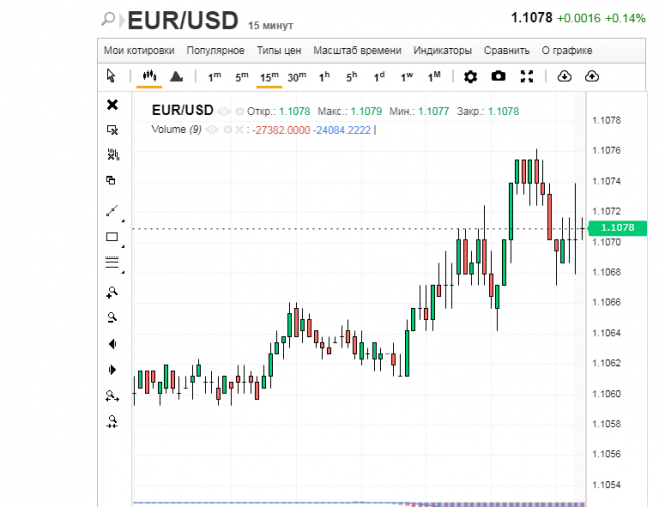The image size is (665, 507).
Task: Zoom out with minus magnifier icon
Action: click(x=112, y=318)
